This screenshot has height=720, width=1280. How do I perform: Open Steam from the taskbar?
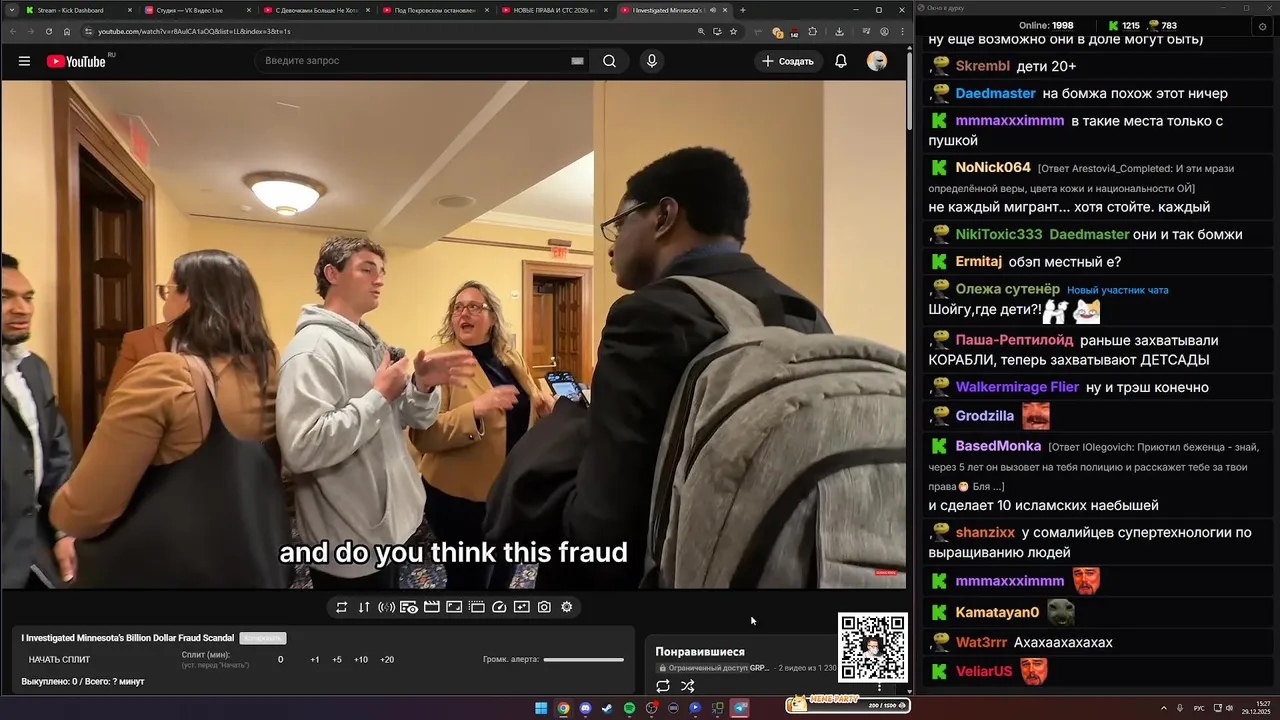click(607, 708)
